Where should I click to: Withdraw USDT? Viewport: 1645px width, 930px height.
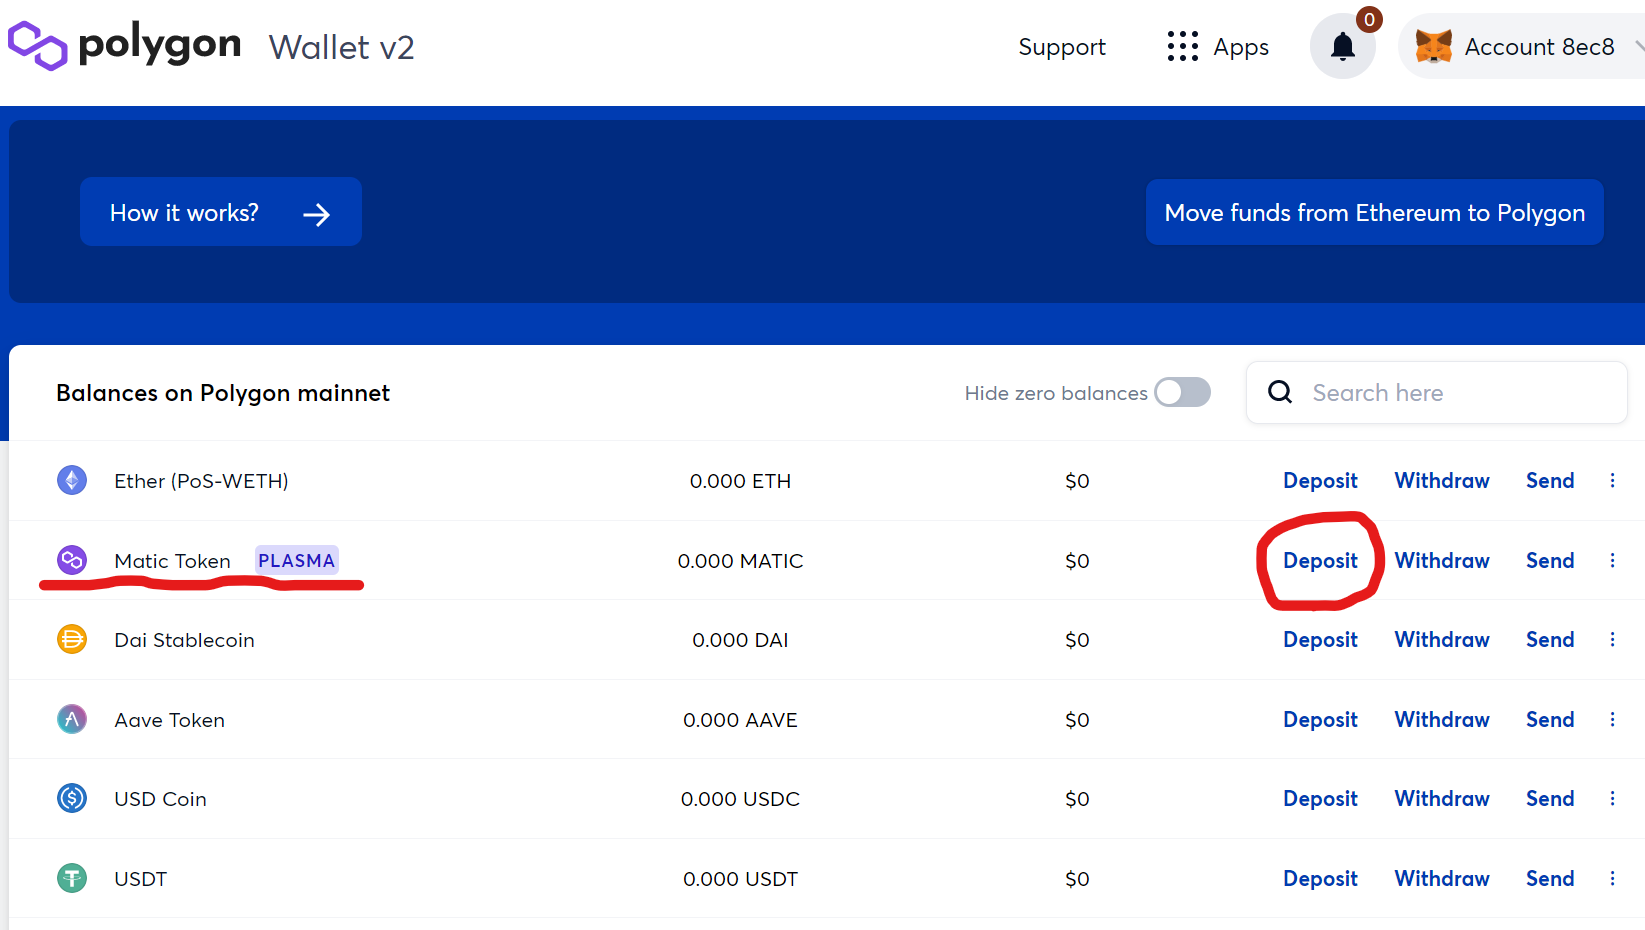click(x=1442, y=878)
